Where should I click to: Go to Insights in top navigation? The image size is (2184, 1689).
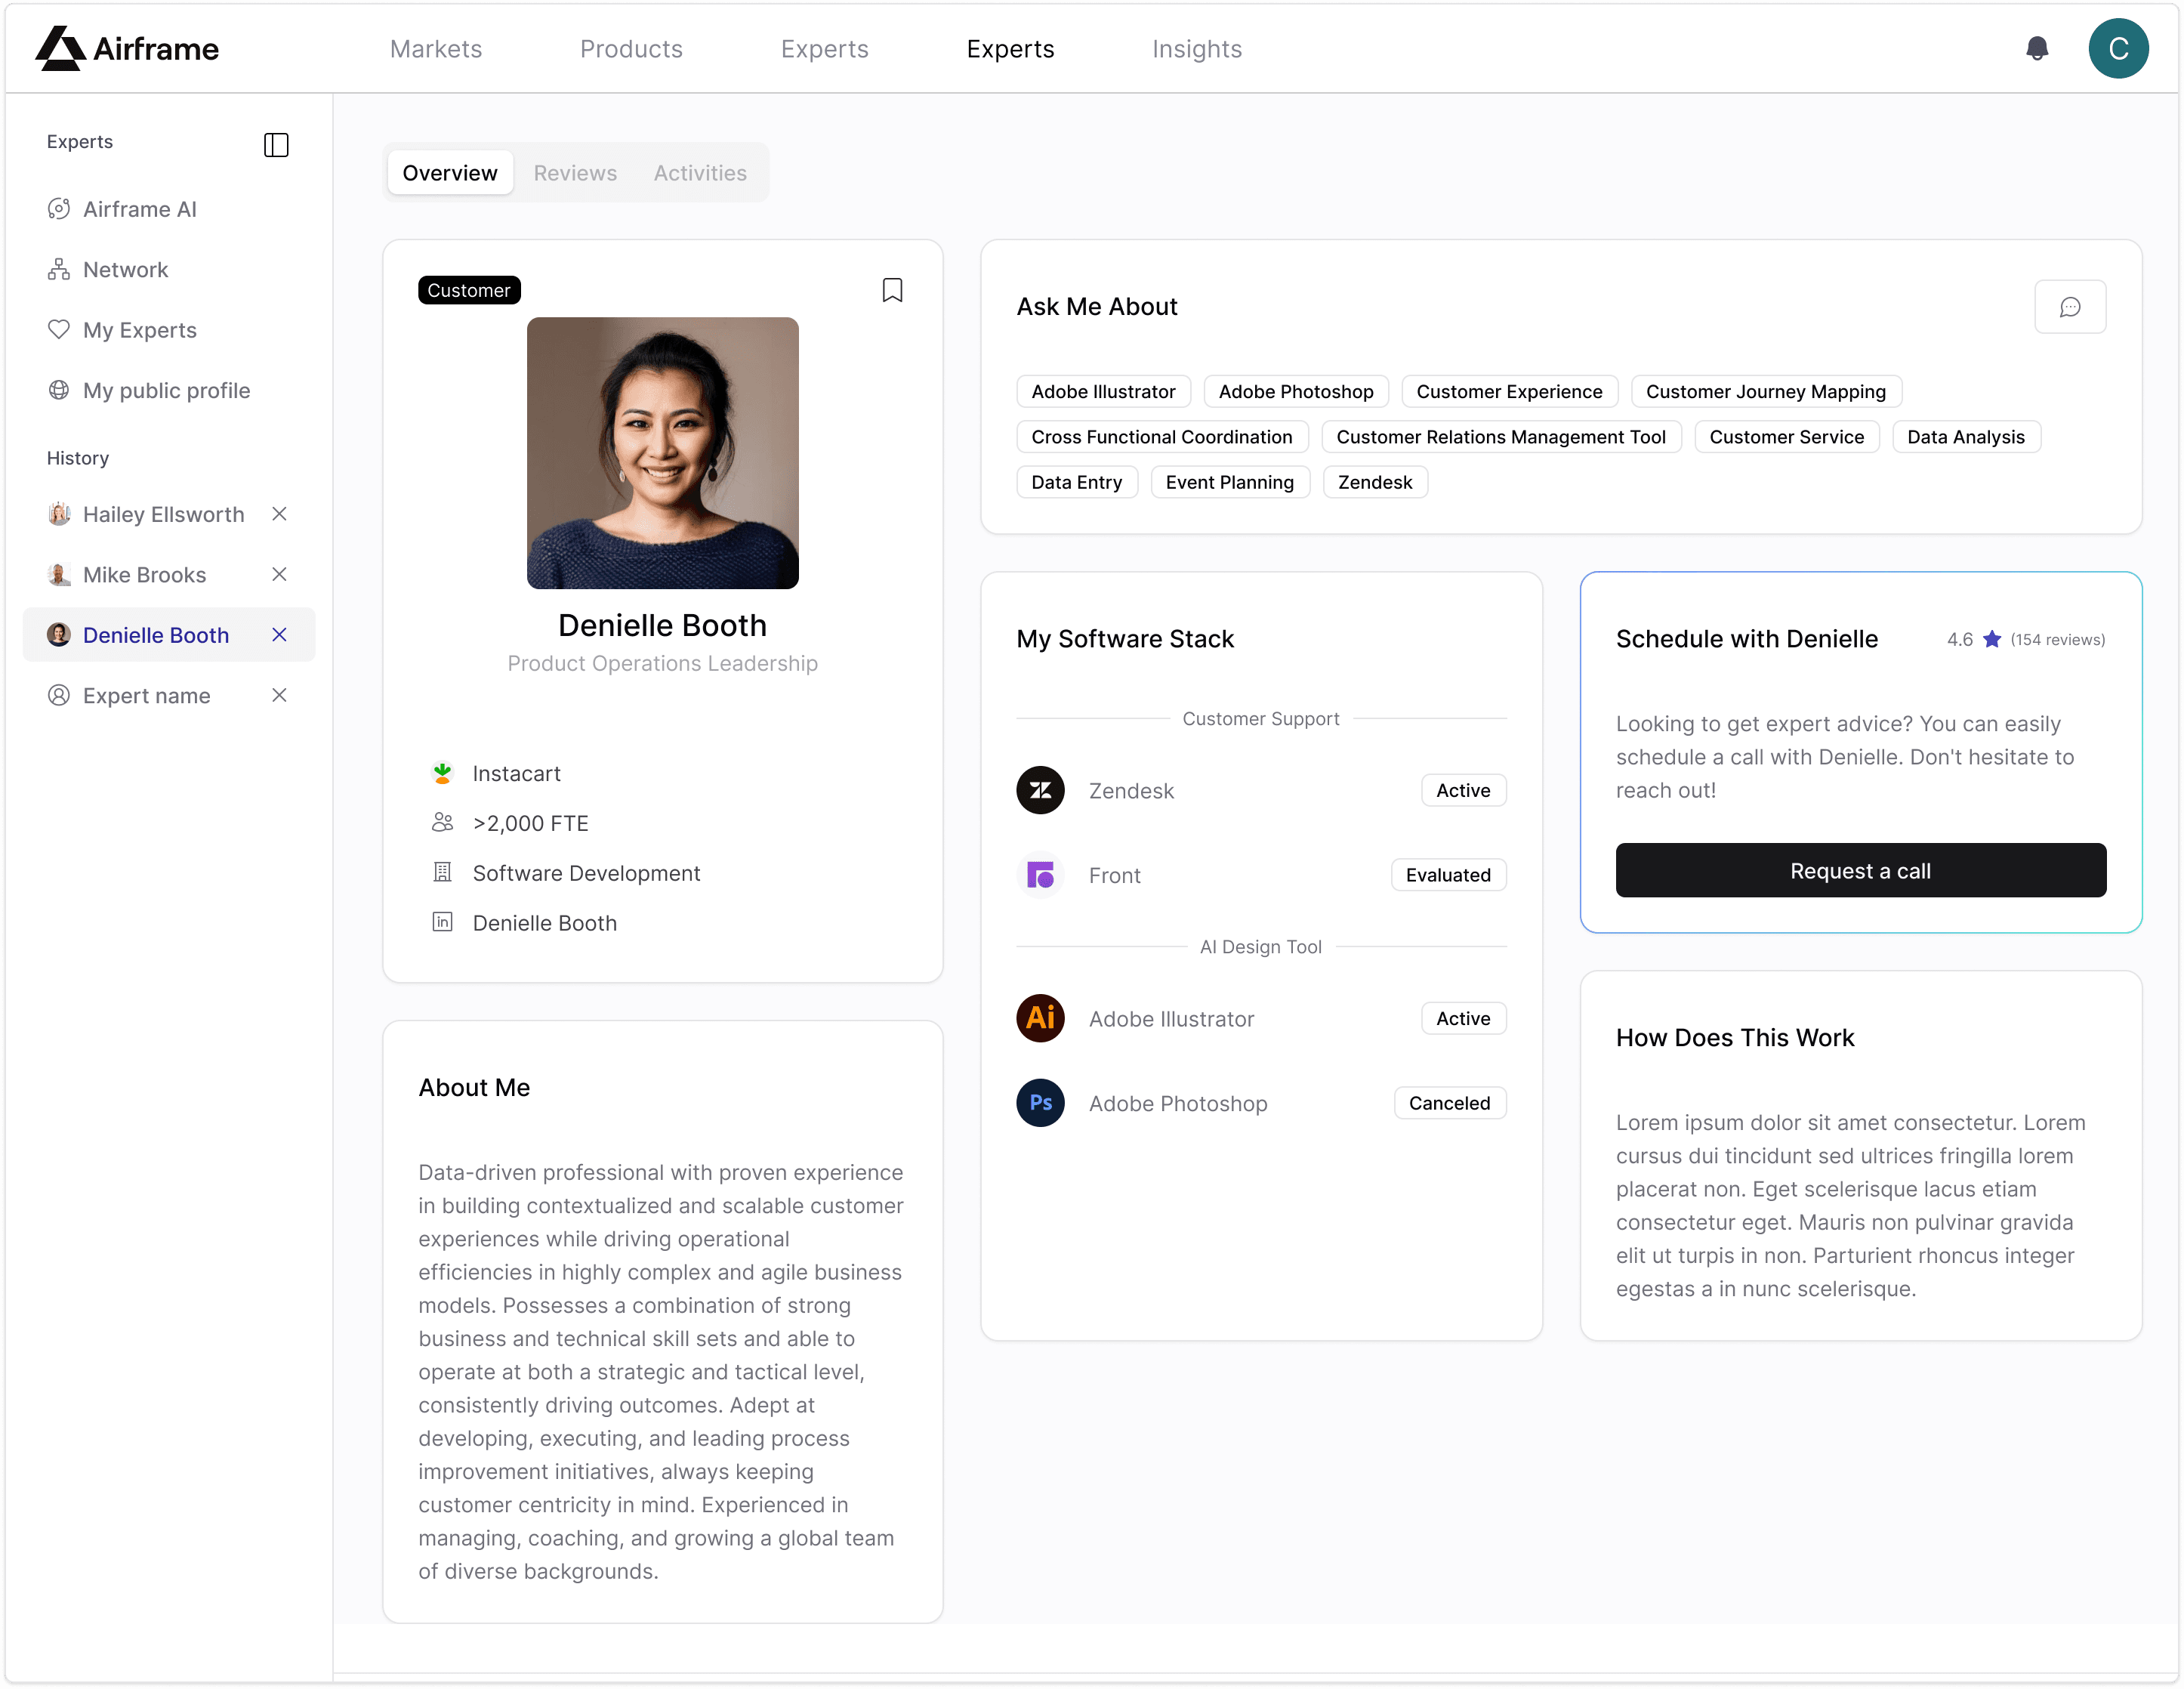[1197, 49]
